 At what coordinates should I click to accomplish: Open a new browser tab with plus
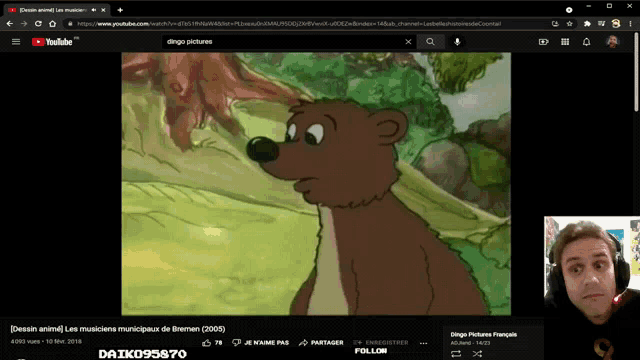[x=120, y=10]
